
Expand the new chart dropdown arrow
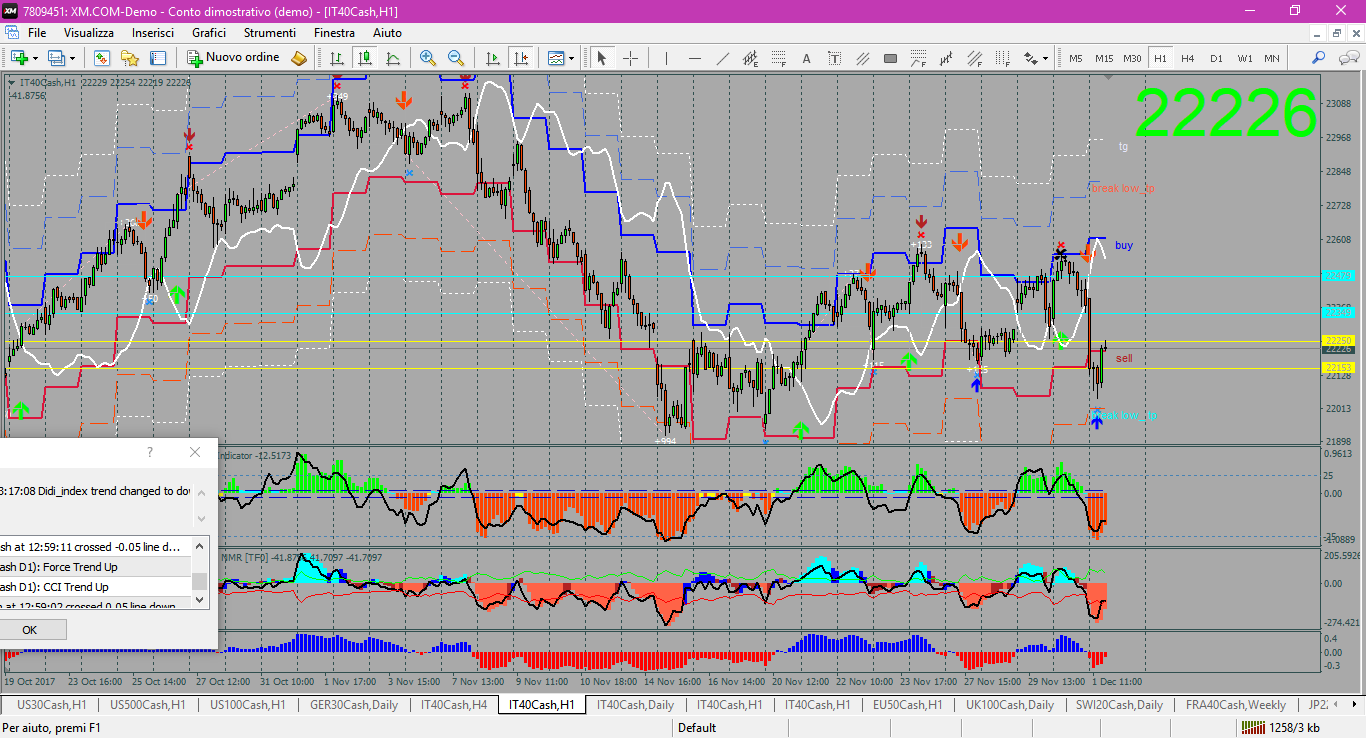pyautogui.click(x=35, y=58)
